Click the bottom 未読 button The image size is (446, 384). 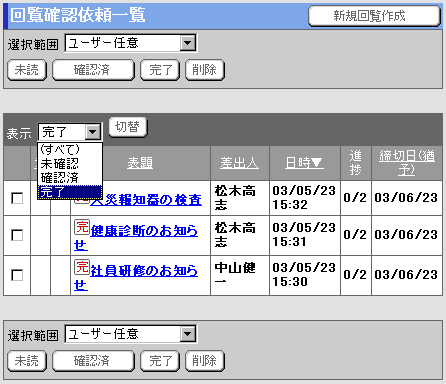tap(27, 361)
